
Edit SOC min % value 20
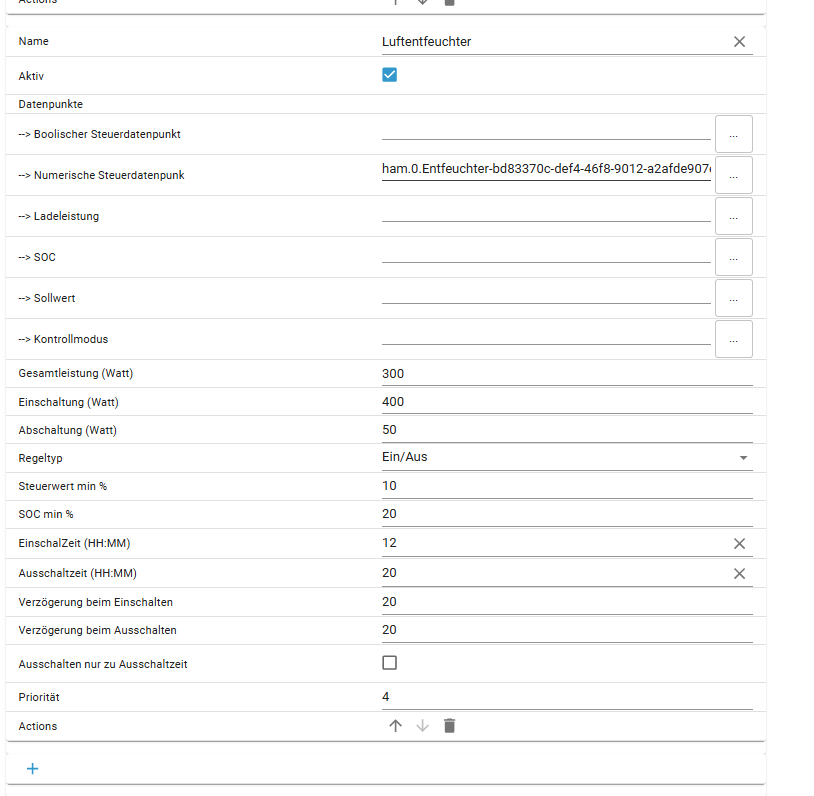coord(567,514)
